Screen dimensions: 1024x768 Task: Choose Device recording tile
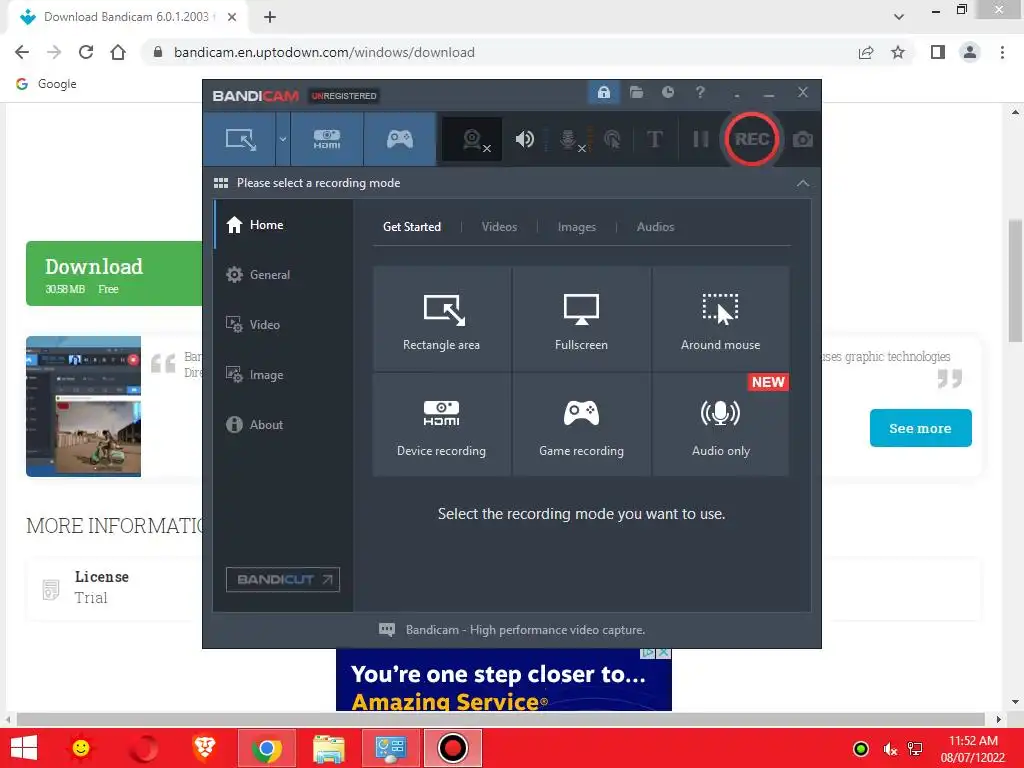(x=441, y=424)
